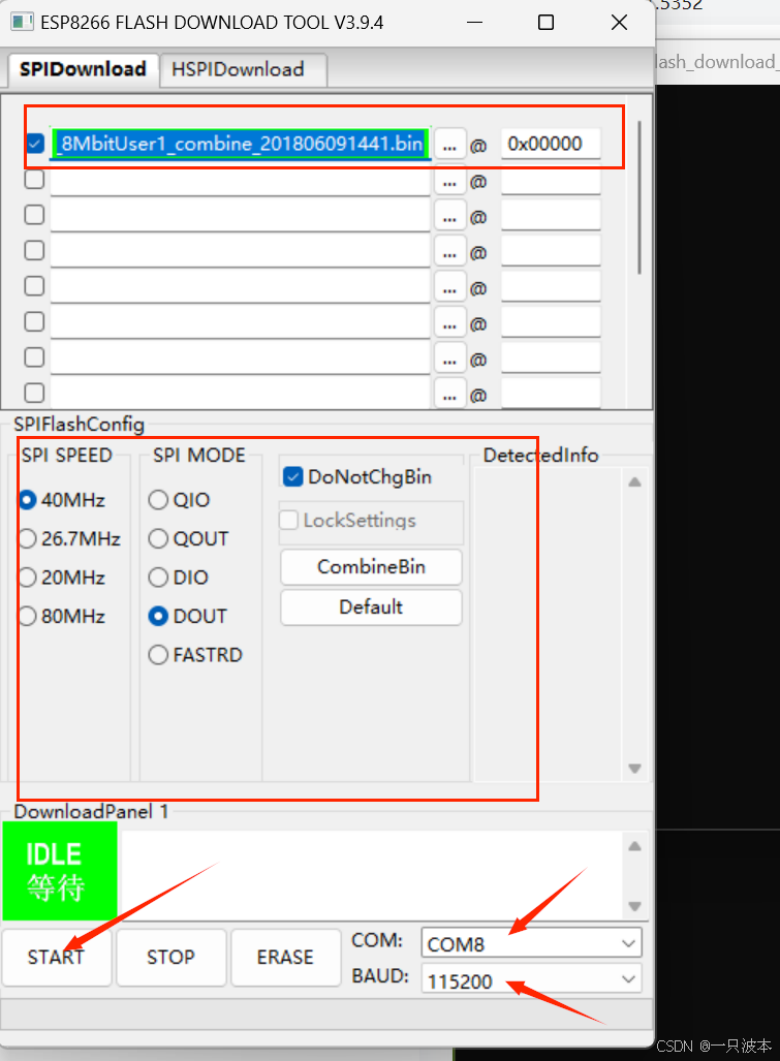Image resolution: width=780 pixels, height=1061 pixels.
Task: Open the BAUD rate dropdown
Action: coord(532,980)
